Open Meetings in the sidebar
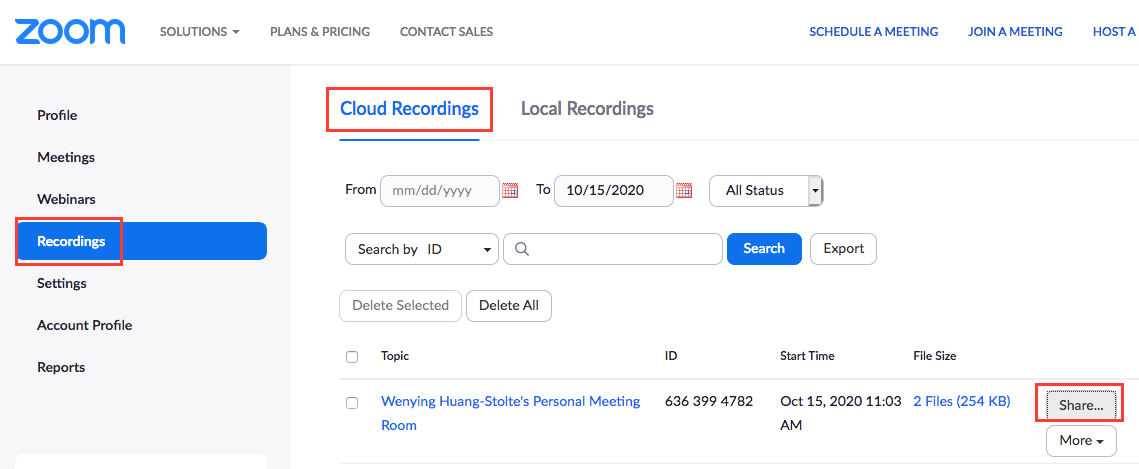 click(x=66, y=158)
